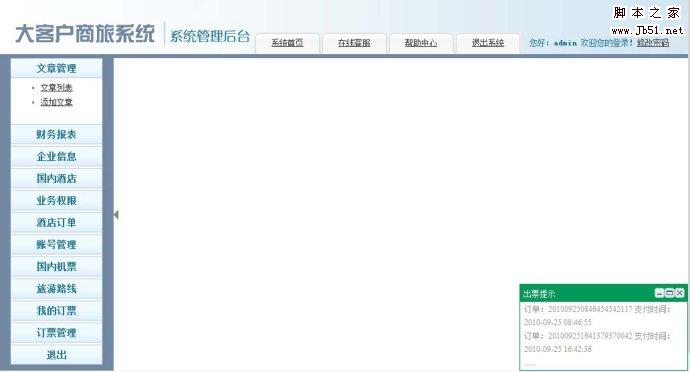Open the 旅游路线 menu
This screenshot has height=372, width=690.
56,288
